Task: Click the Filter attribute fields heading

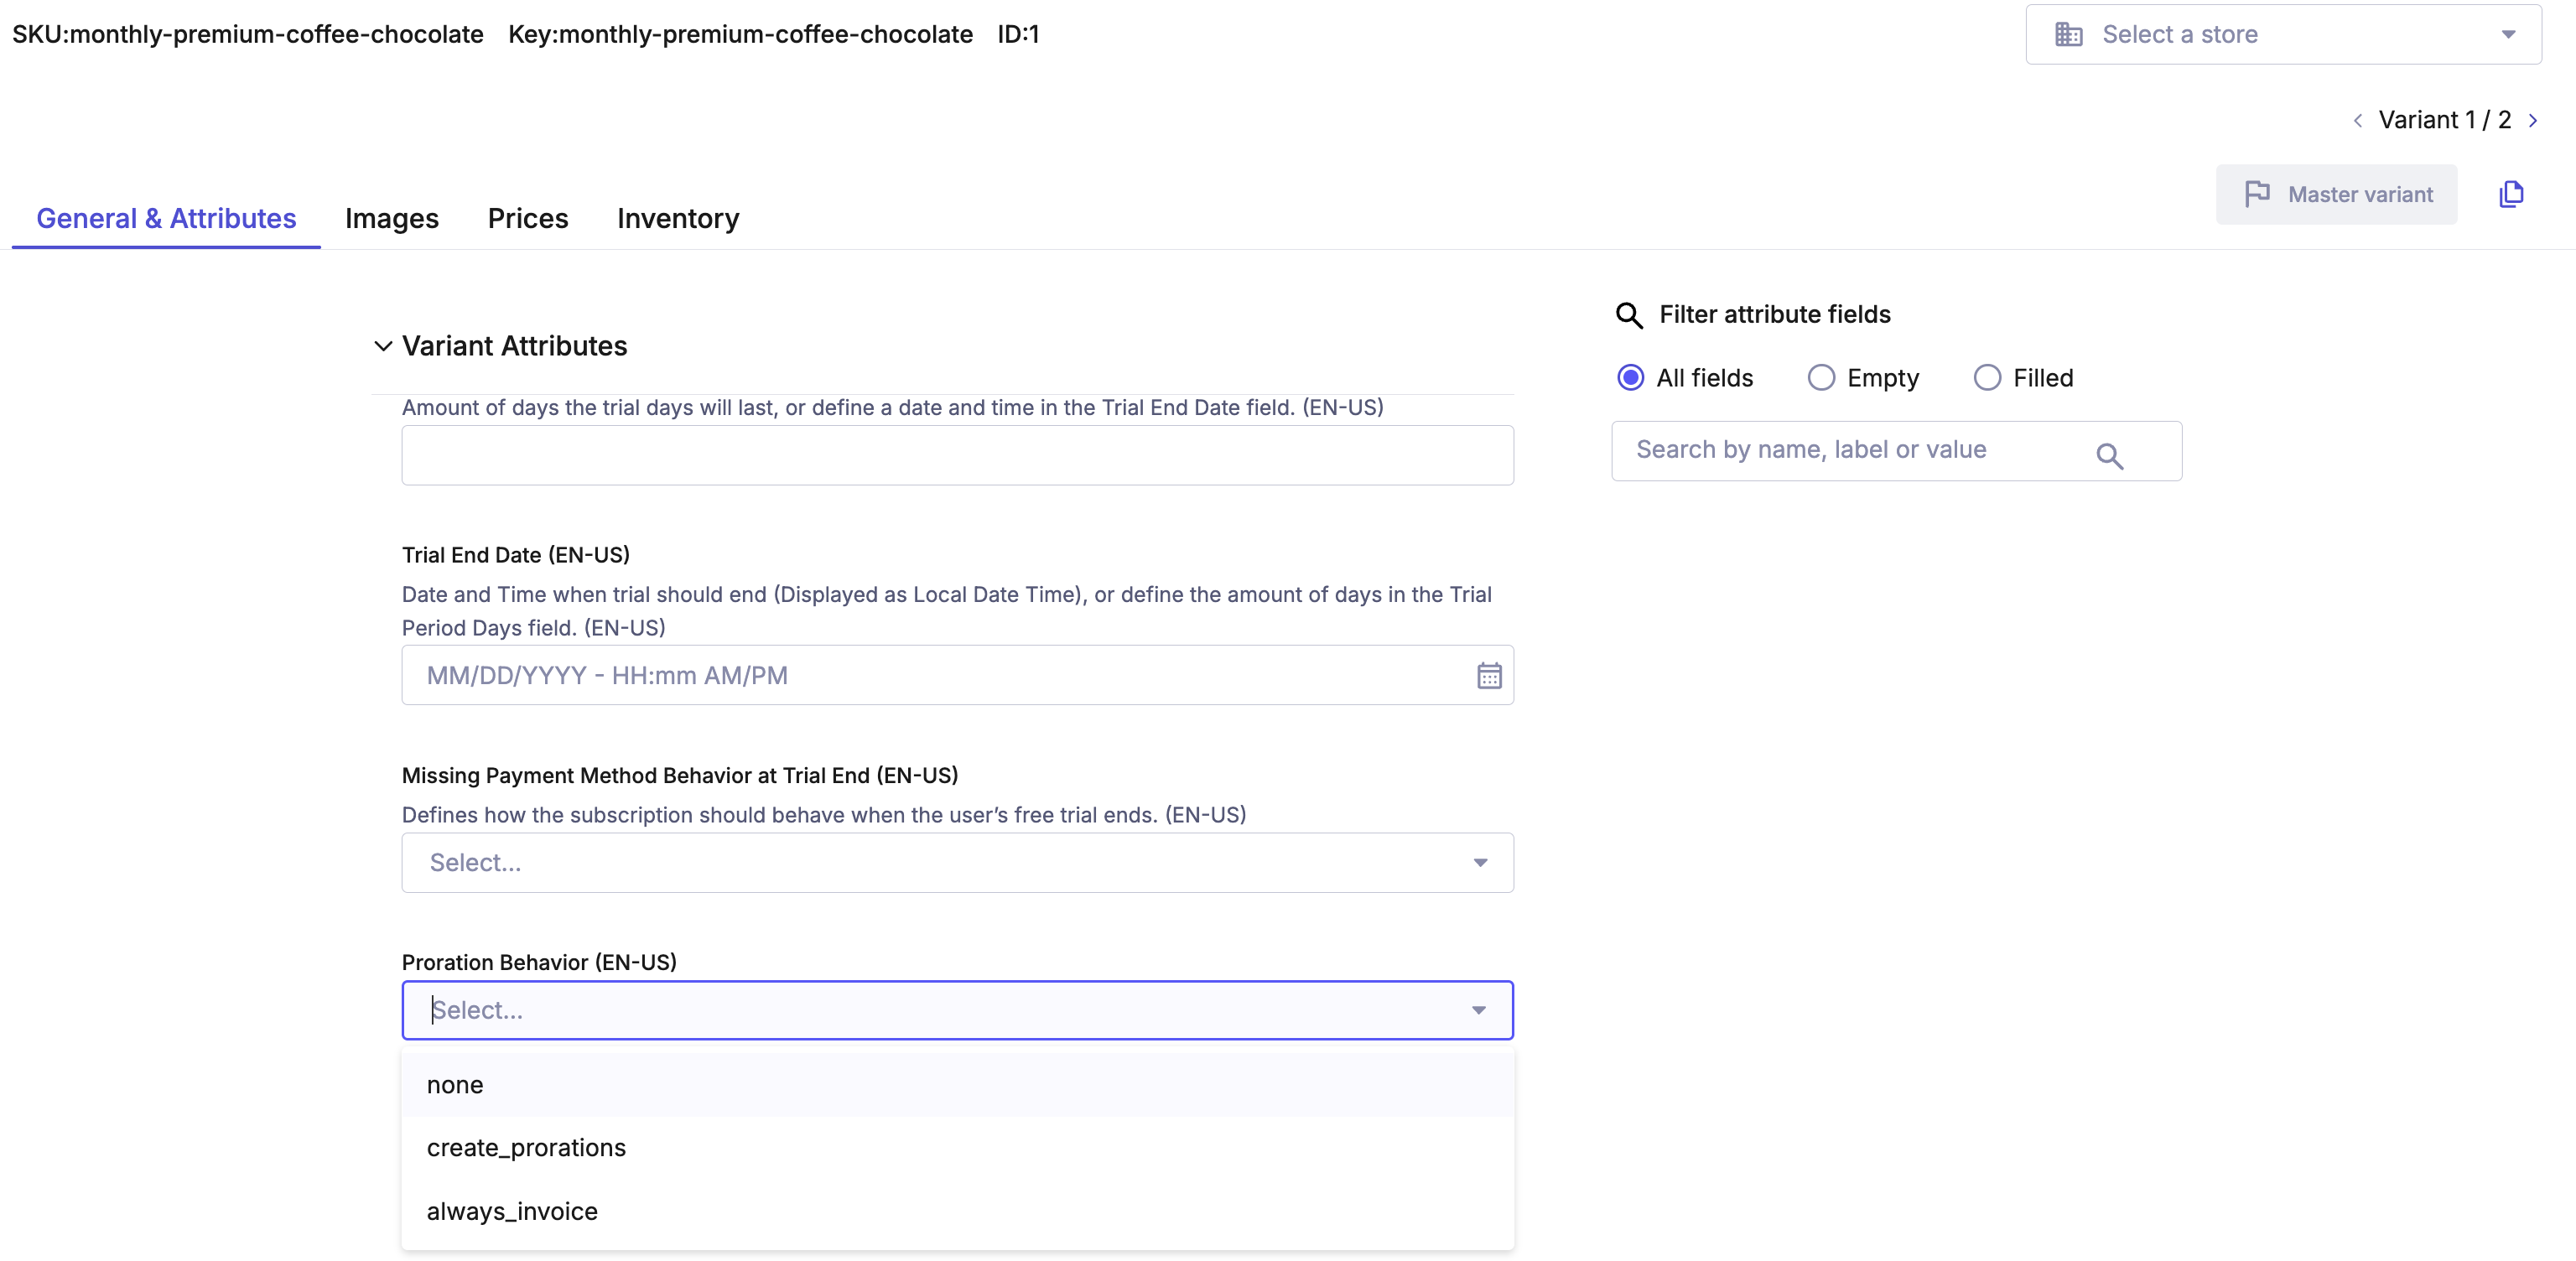Action: (x=1775, y=315)
